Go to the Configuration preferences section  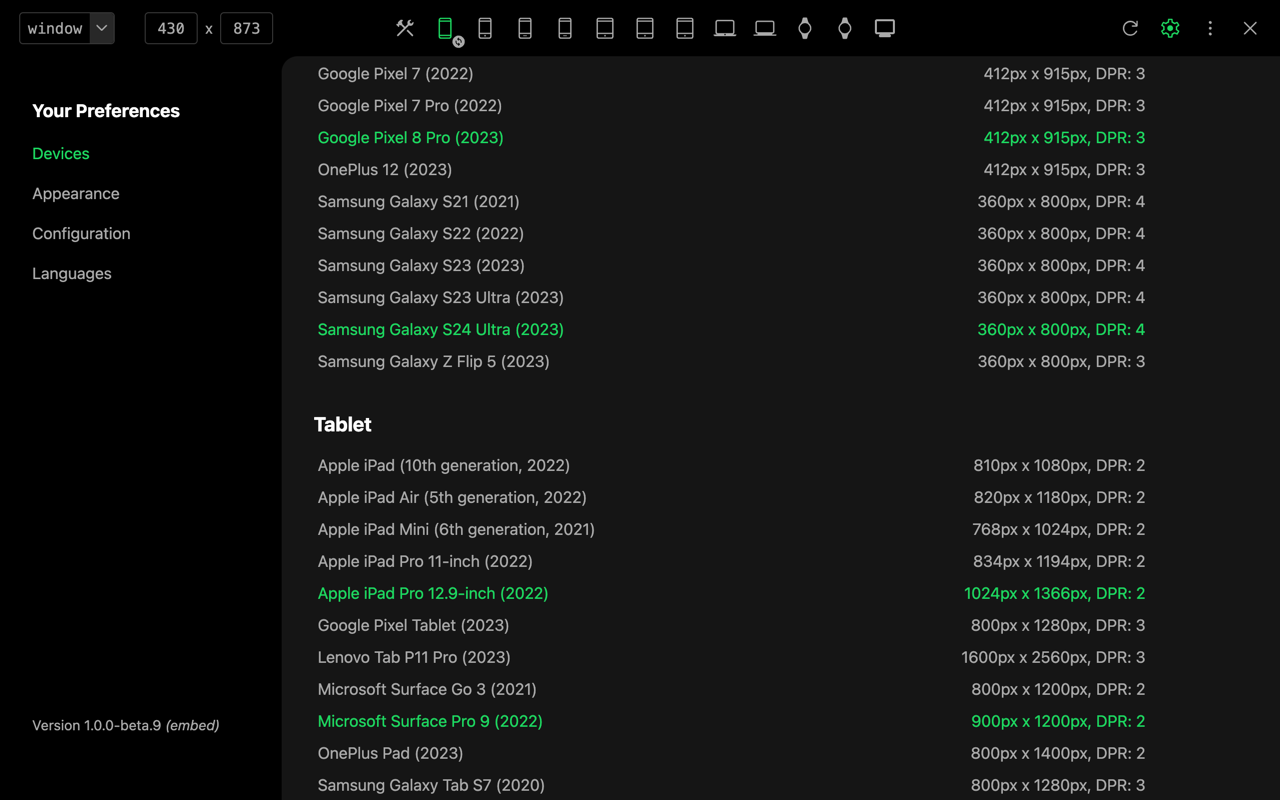pos(81,234)
